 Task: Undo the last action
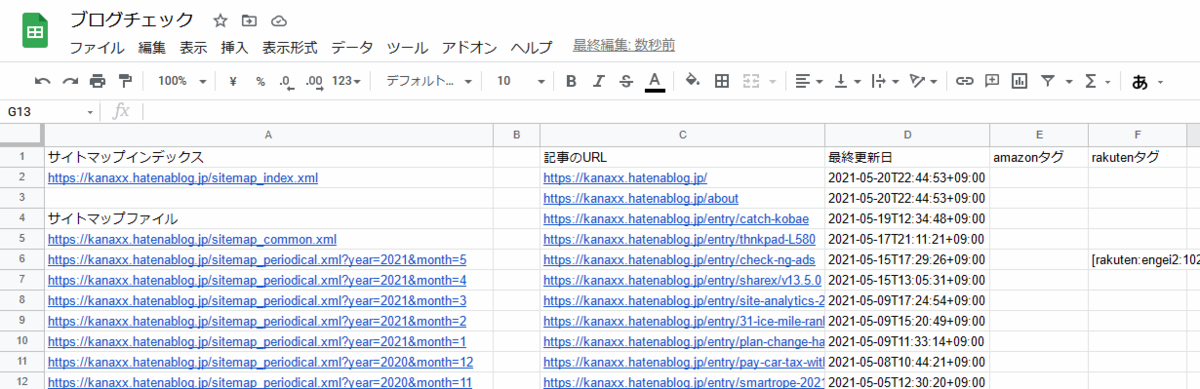[x=43, y=81]
